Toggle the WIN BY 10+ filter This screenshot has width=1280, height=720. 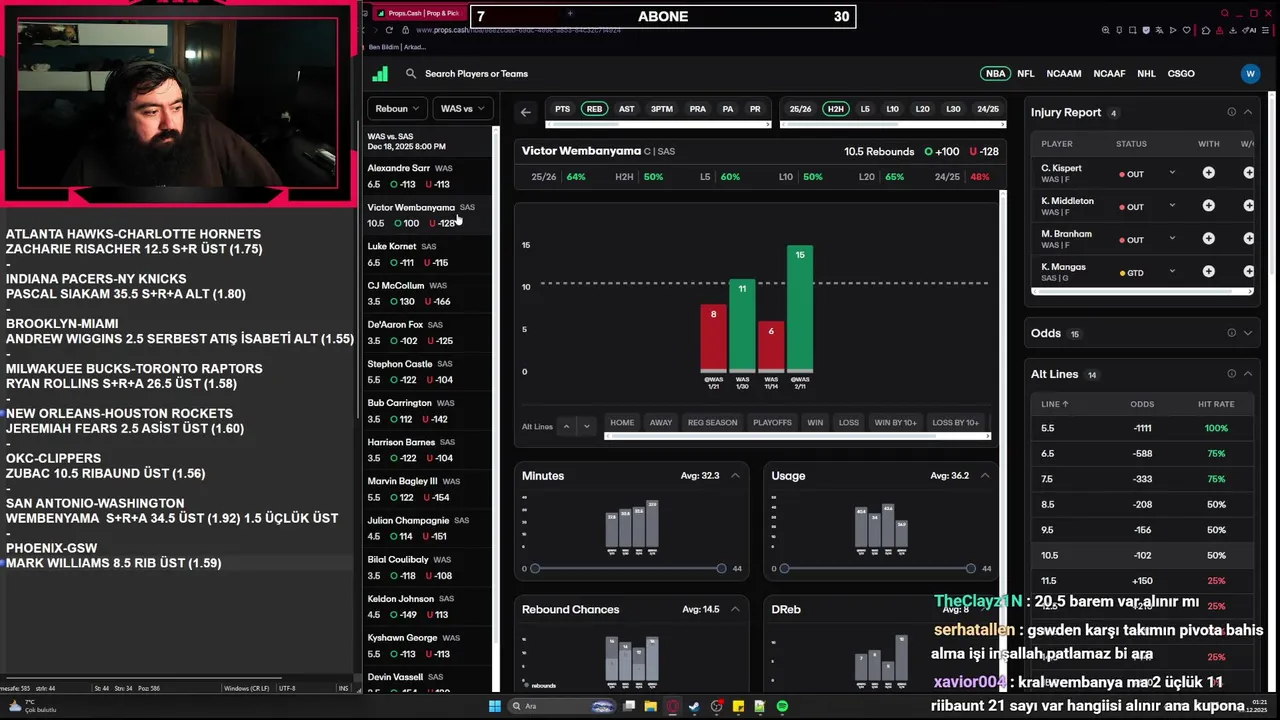(896, 422)
